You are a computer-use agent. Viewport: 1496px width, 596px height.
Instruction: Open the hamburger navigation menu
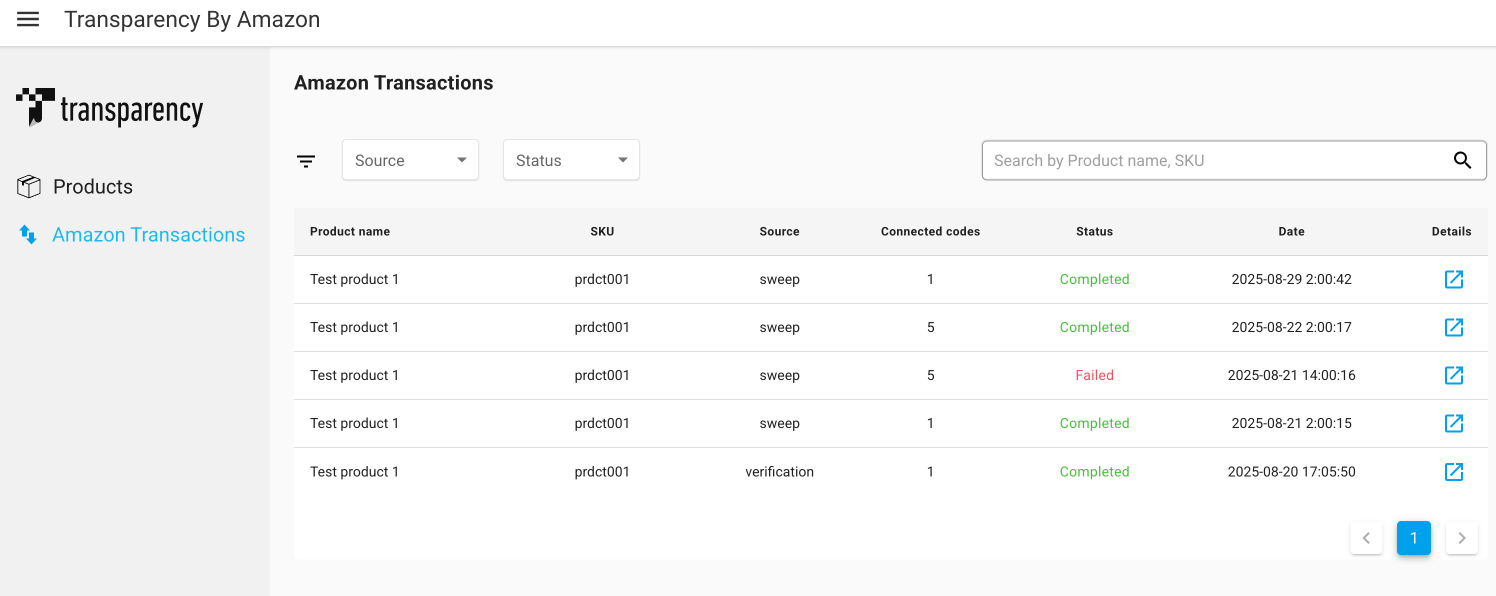pos(28,20)
